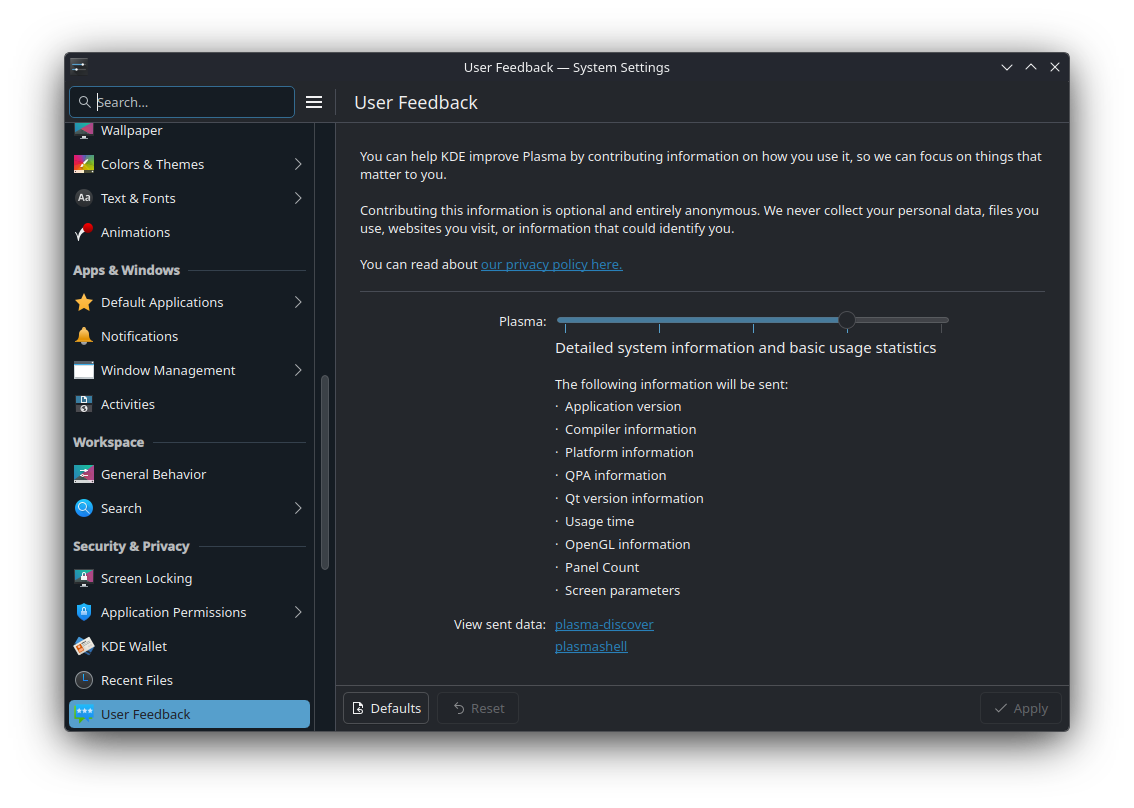
Task: View sent data for plasmashell
Action: click(591, 646)
